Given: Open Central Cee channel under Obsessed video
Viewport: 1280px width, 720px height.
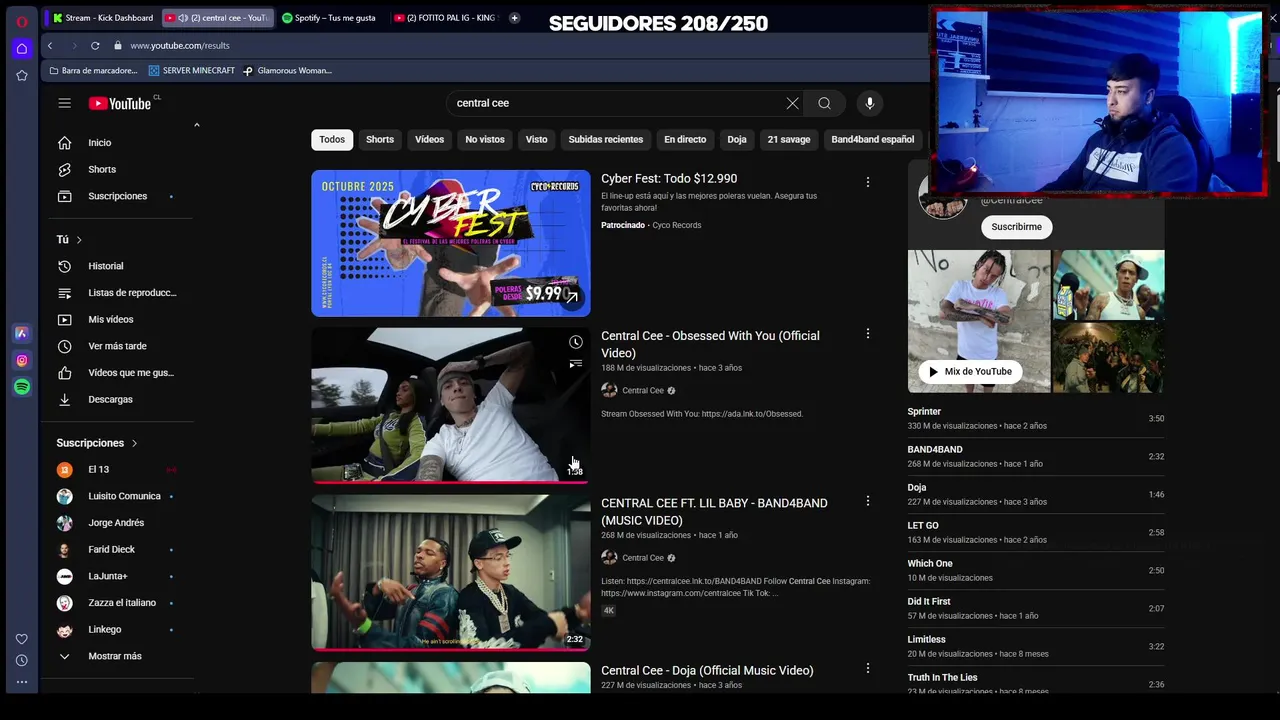Looking at the screenshot, I should click(x=642, y=391).
